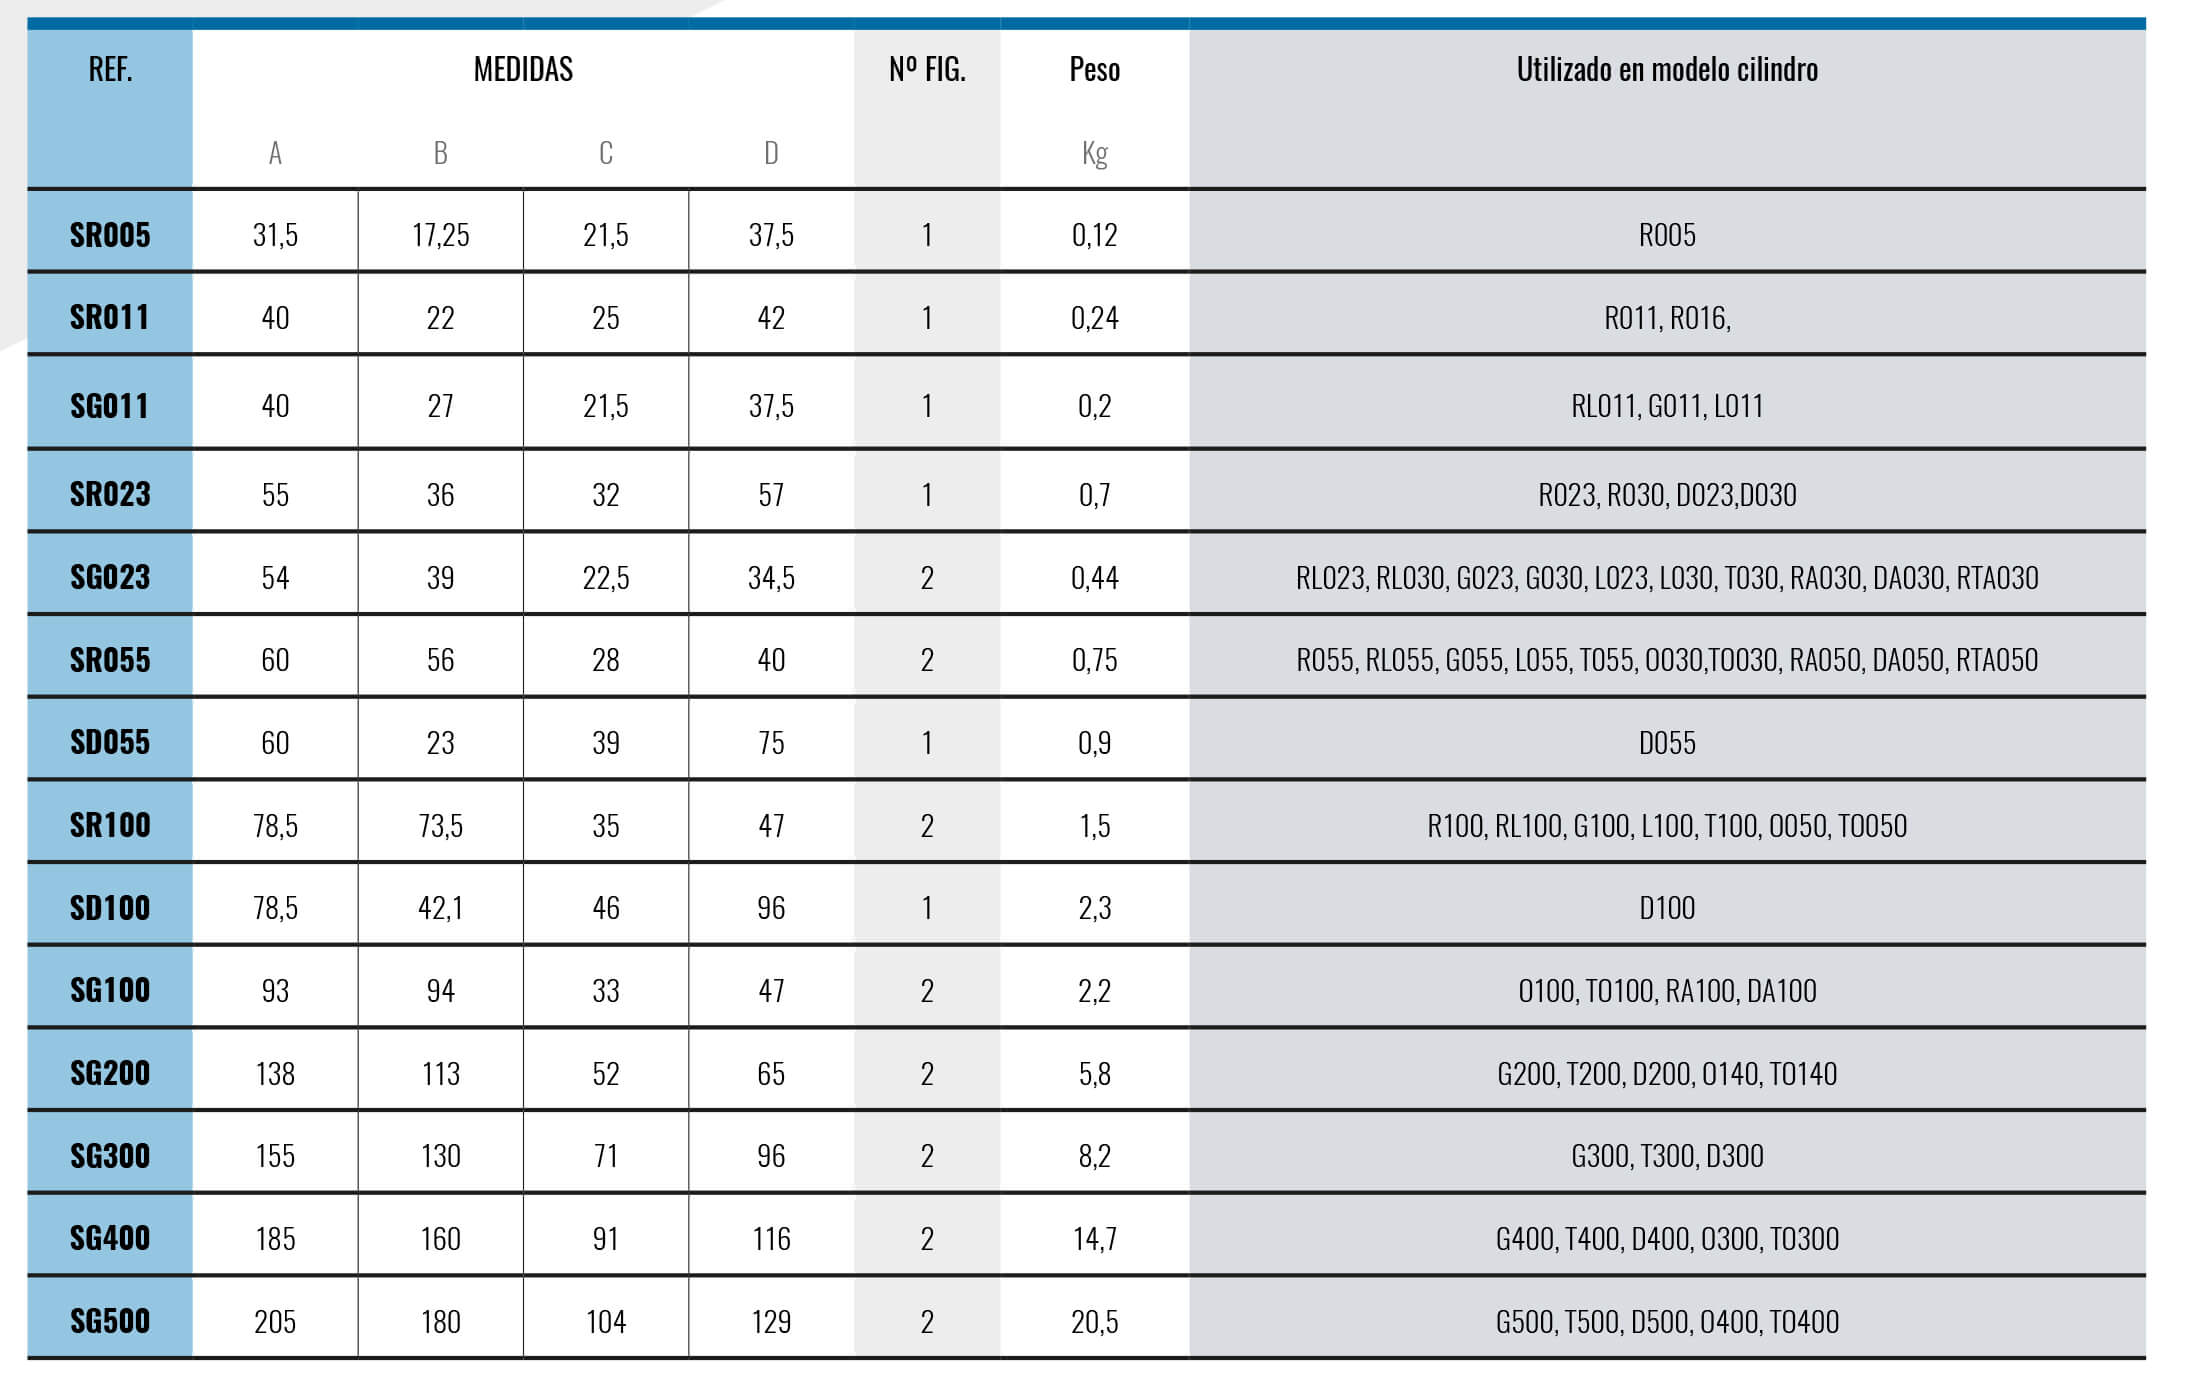2200x1381 pixels.
Task: Select the 'RL011, G011, L011' cylinder cell
Action: coord(1667,406)
